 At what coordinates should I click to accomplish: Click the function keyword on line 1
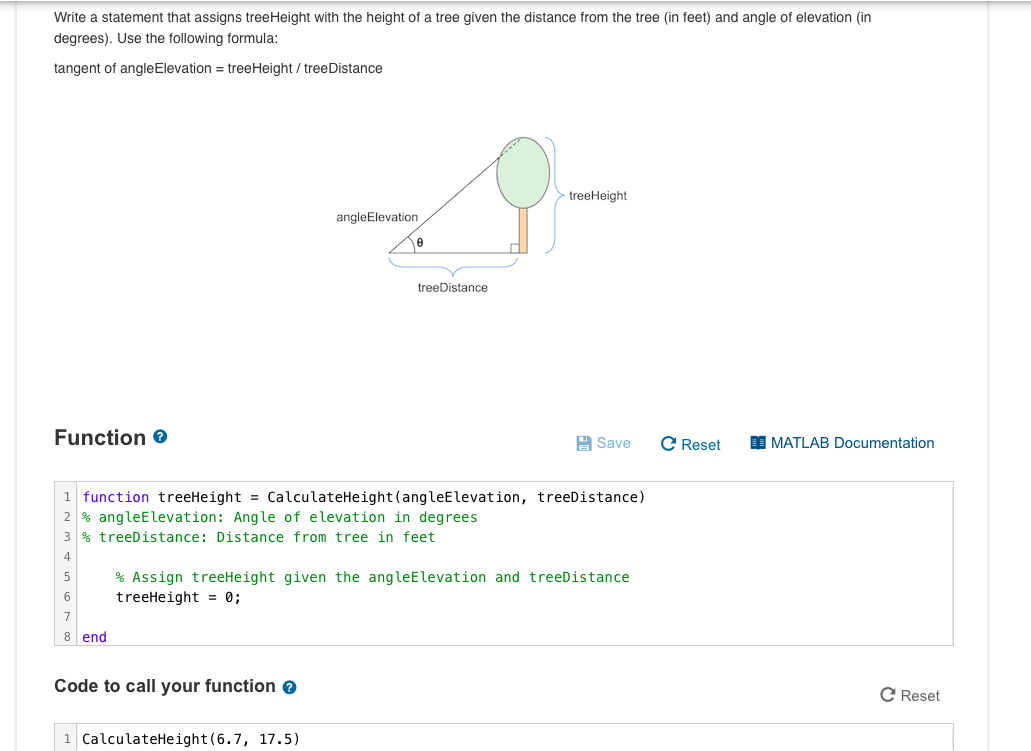113,497
